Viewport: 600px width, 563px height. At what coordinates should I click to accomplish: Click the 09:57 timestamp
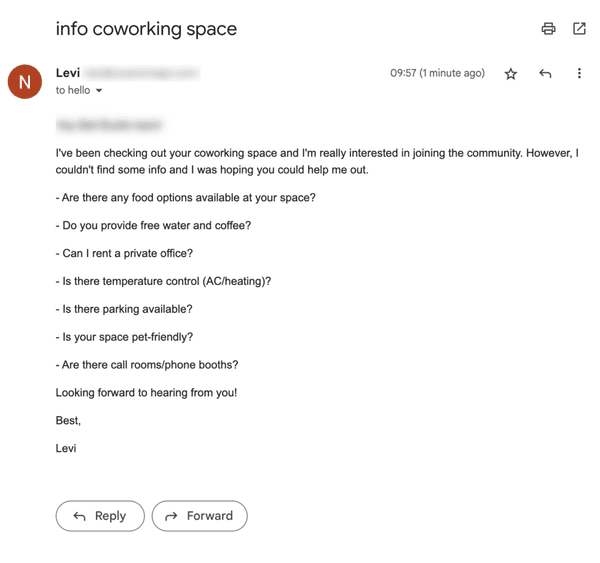[x=437, y=74]
